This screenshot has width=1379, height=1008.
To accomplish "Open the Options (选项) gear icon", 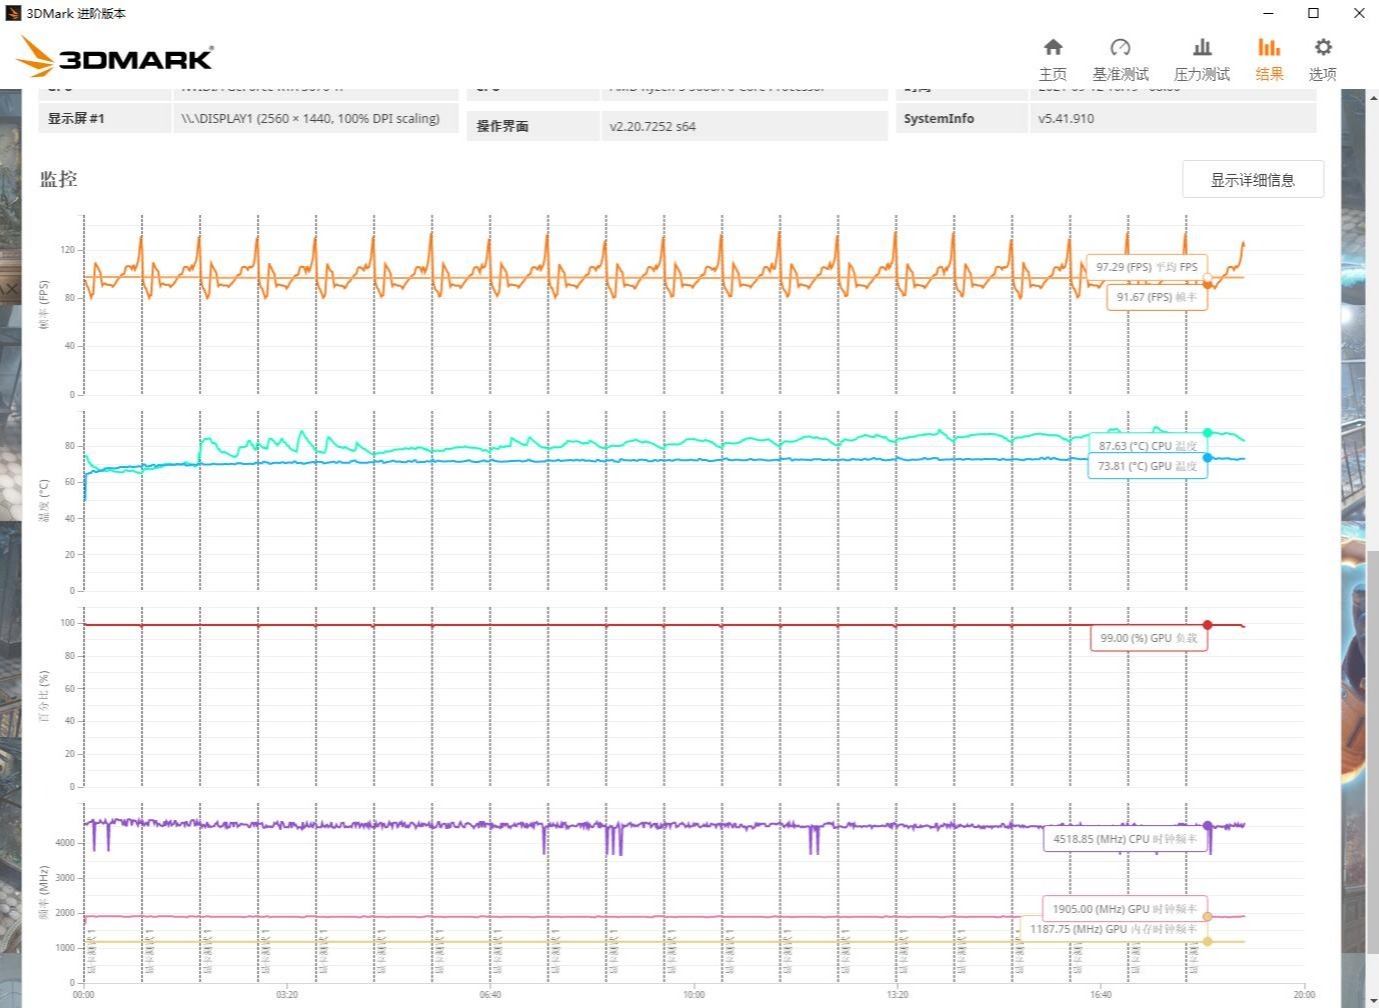I will tap(1323, 47).
